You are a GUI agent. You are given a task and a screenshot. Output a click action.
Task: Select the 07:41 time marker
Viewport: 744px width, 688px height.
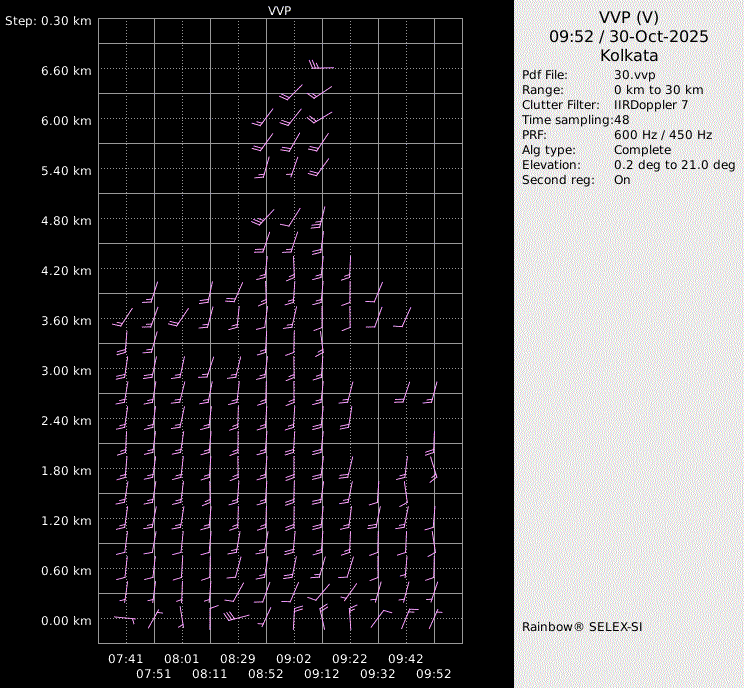126,659
